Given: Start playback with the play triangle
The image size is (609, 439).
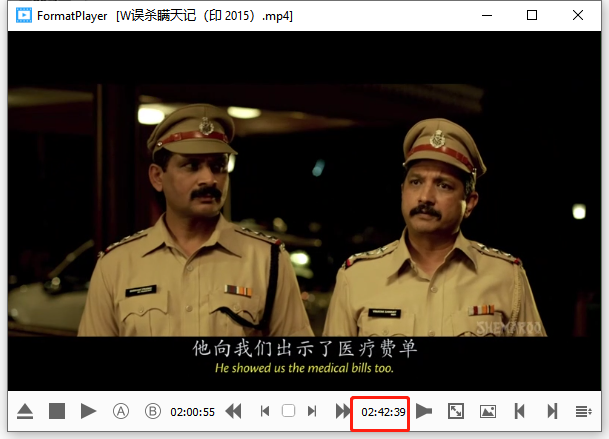Looking at the screenshot, I should [x=88, y=411].
